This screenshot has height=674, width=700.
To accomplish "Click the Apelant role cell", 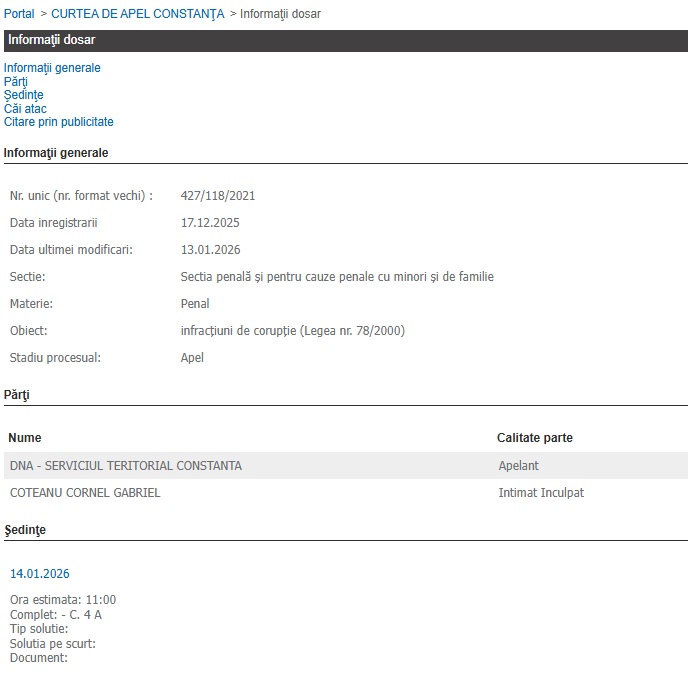I will click(x=519, y=466).
